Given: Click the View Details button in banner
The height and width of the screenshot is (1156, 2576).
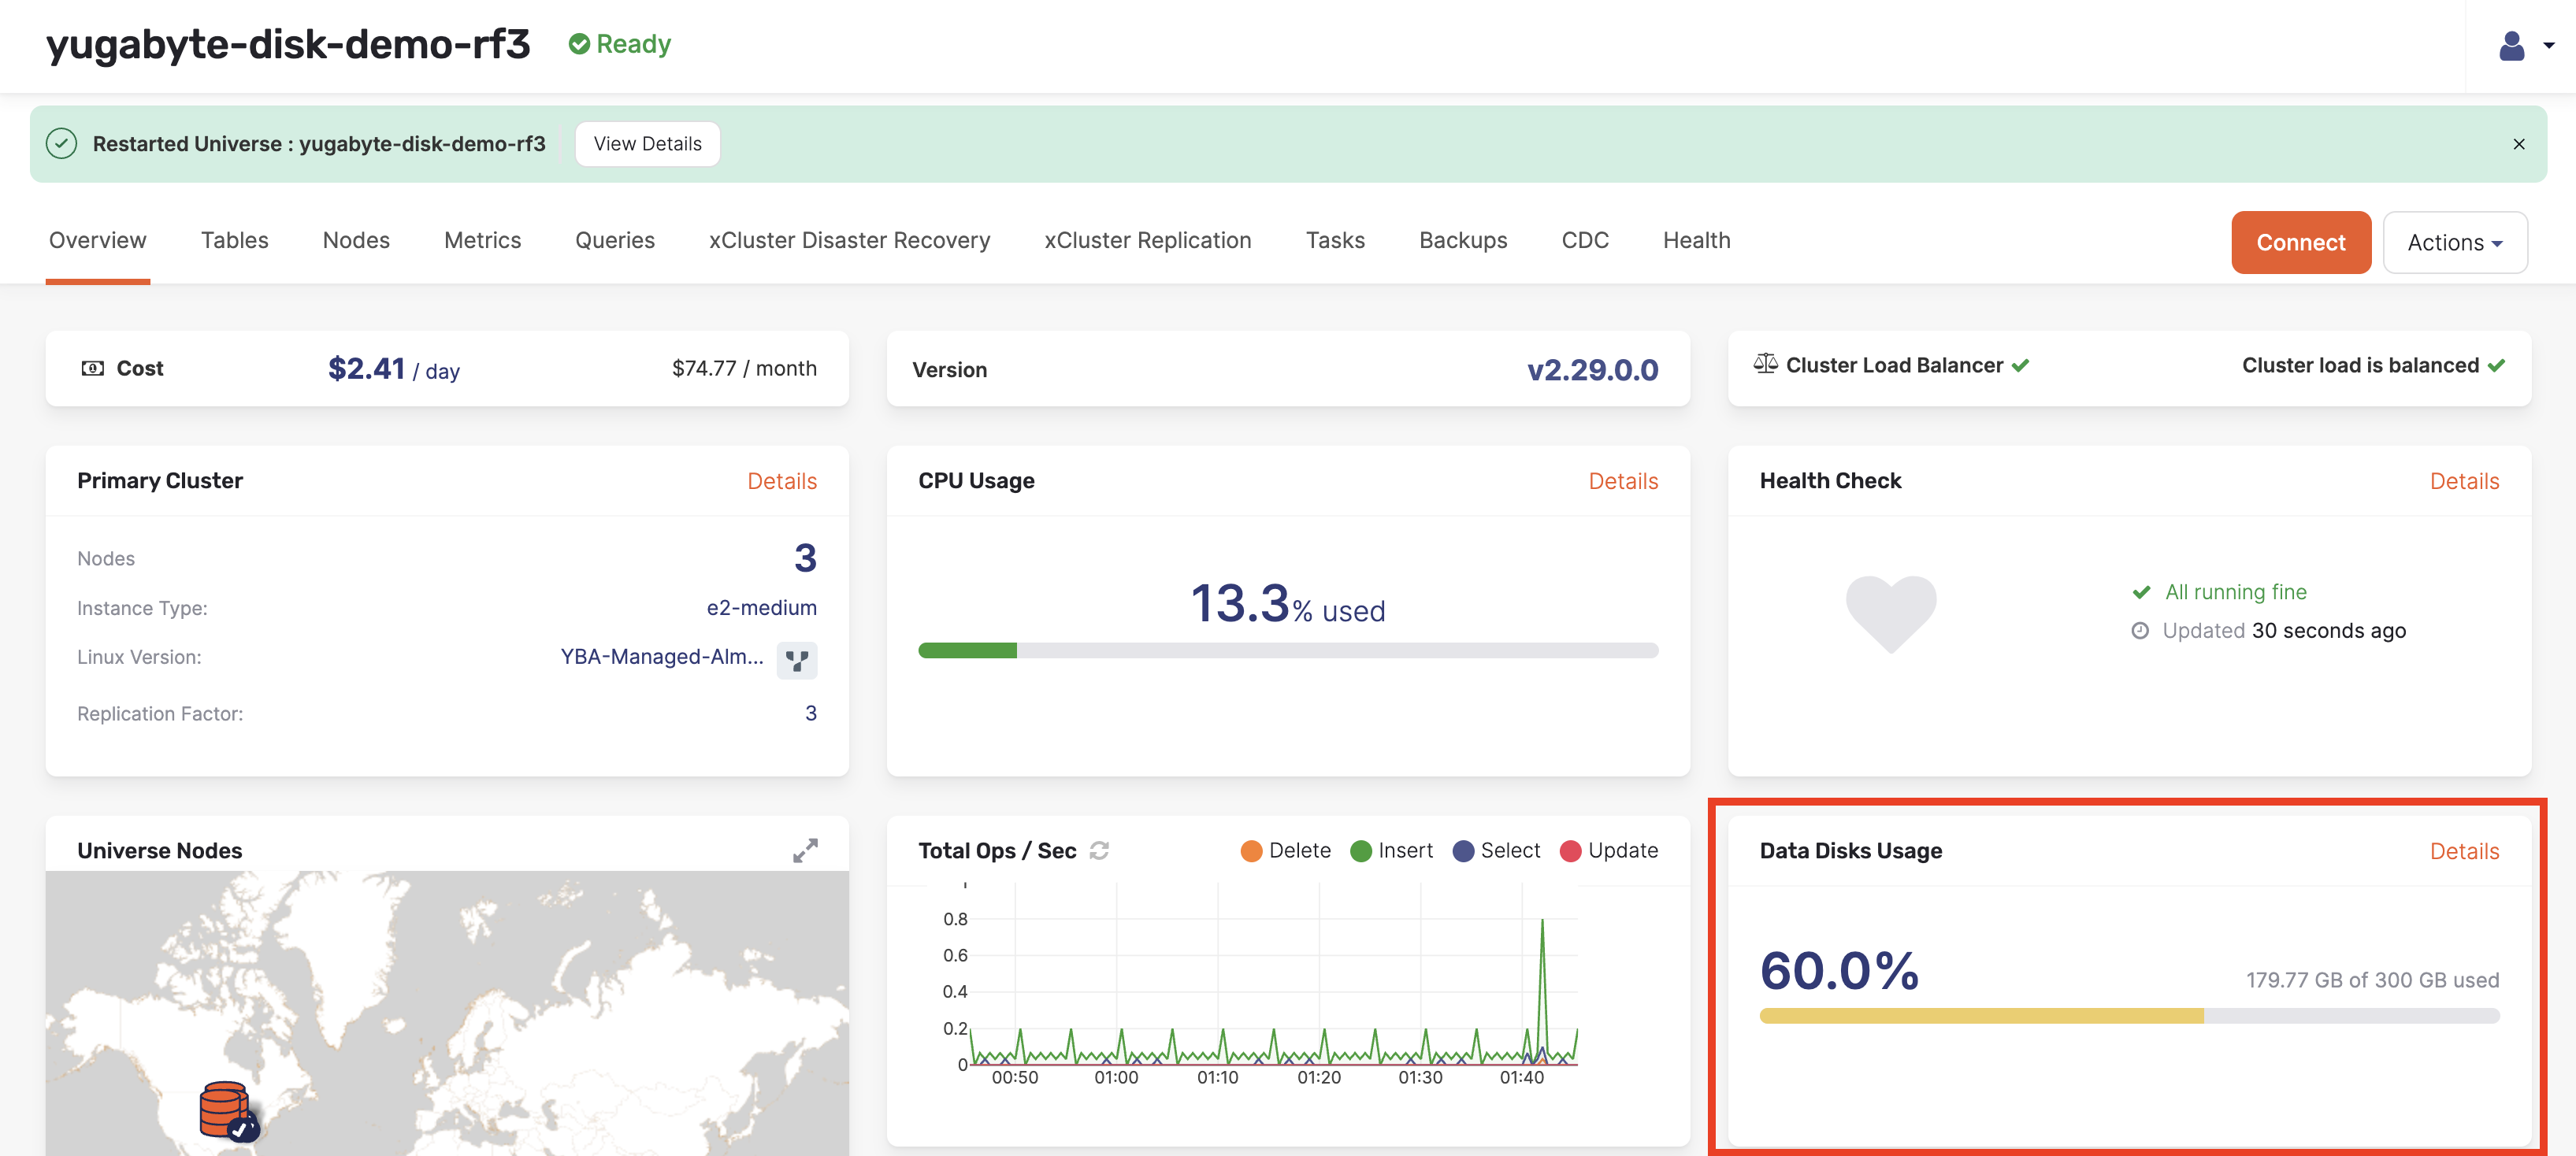Looking at the screenshot, I should [647, 144].
